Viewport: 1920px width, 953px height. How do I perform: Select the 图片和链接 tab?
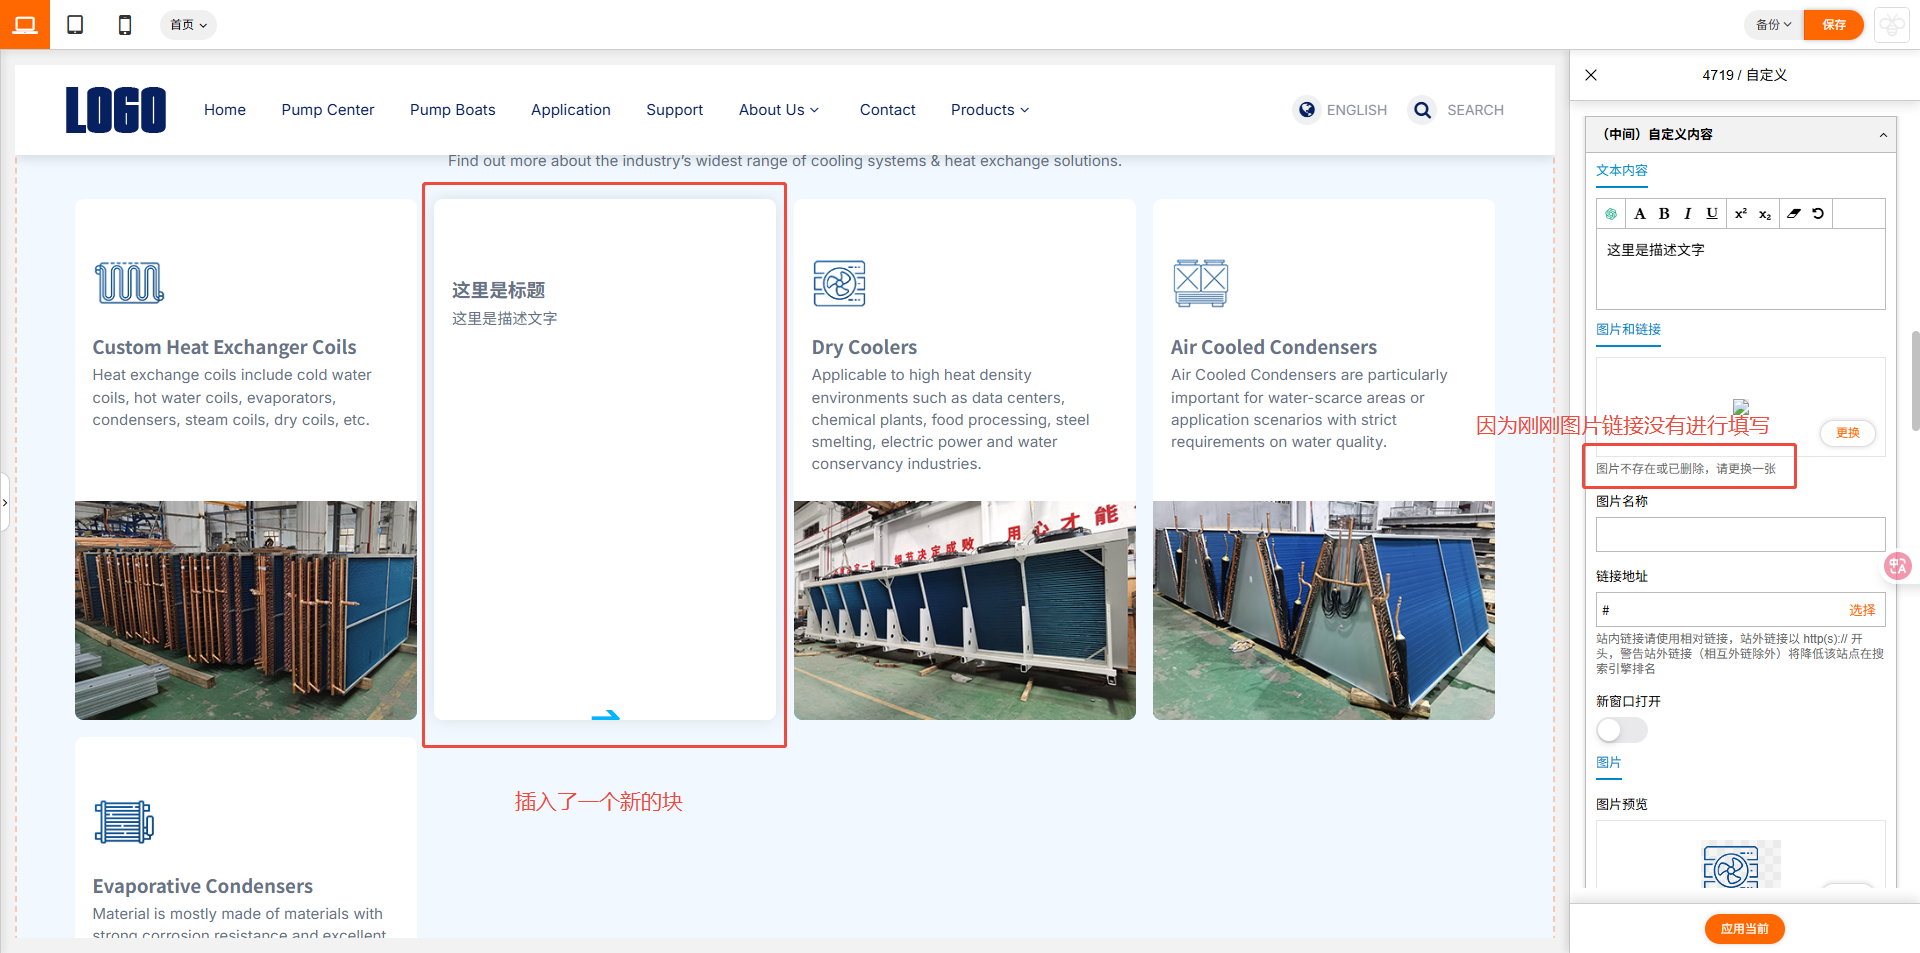coord(1628,330)
